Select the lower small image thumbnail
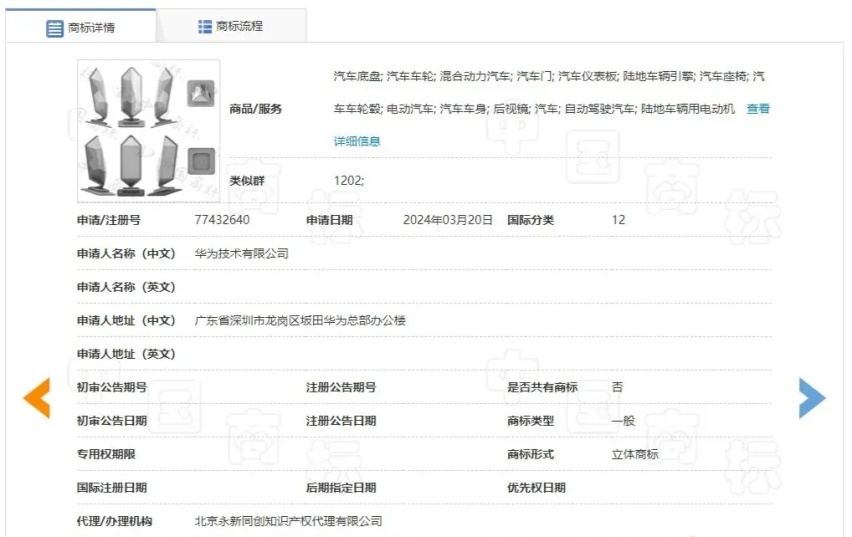The width and height of the screenshot is (852, 537). point(201,161)
